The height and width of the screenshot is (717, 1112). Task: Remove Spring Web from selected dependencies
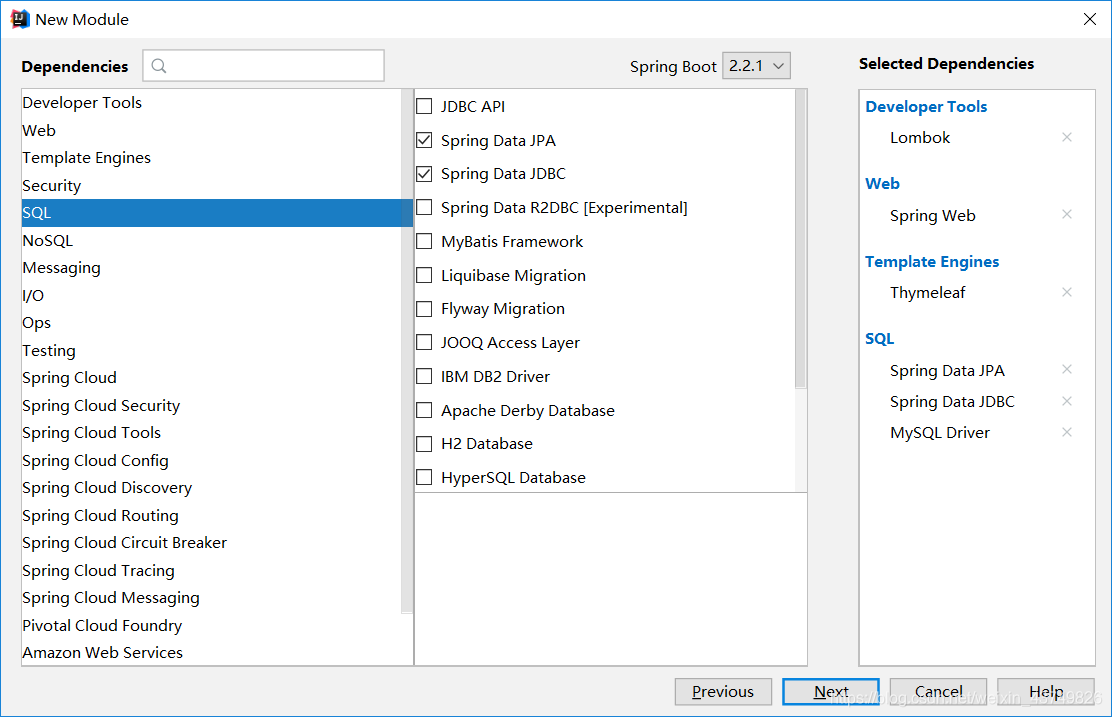[x=1067, y=214]
